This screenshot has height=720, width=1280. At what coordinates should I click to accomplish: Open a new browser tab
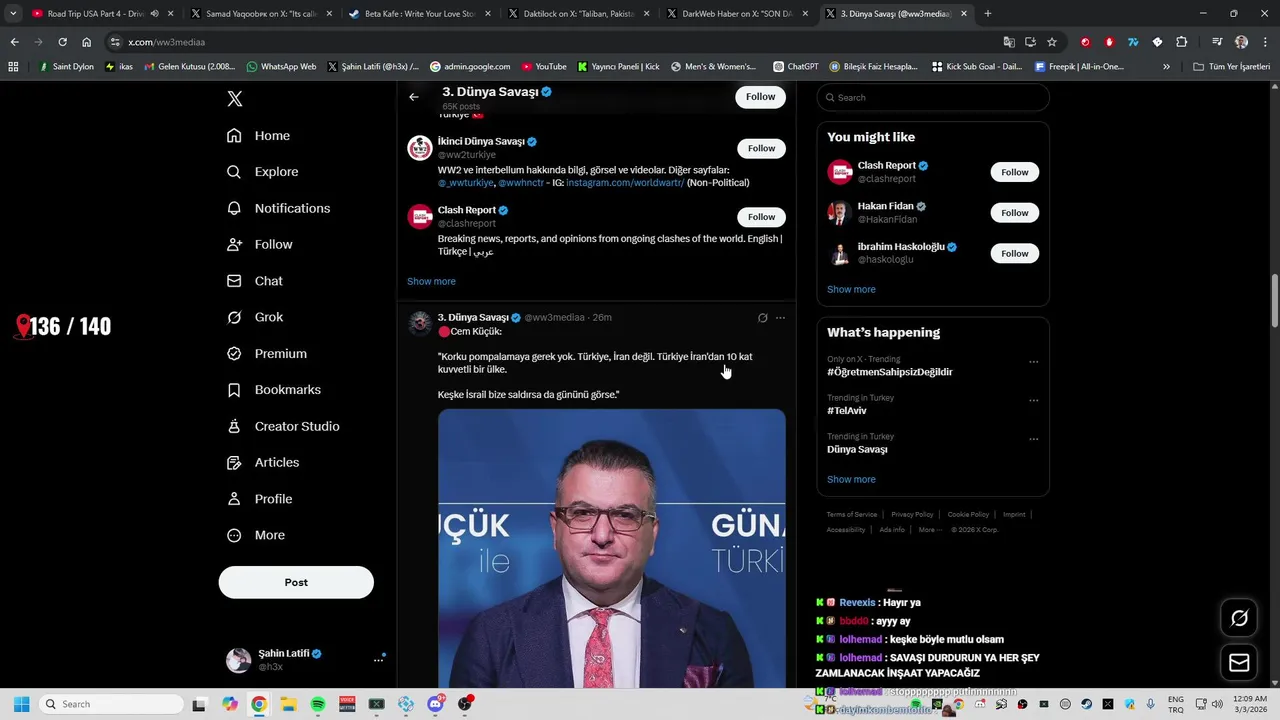988,14
